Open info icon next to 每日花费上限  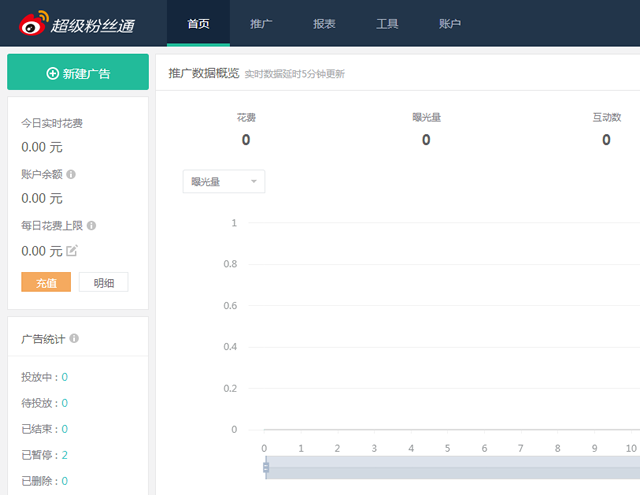click(91, 225)
